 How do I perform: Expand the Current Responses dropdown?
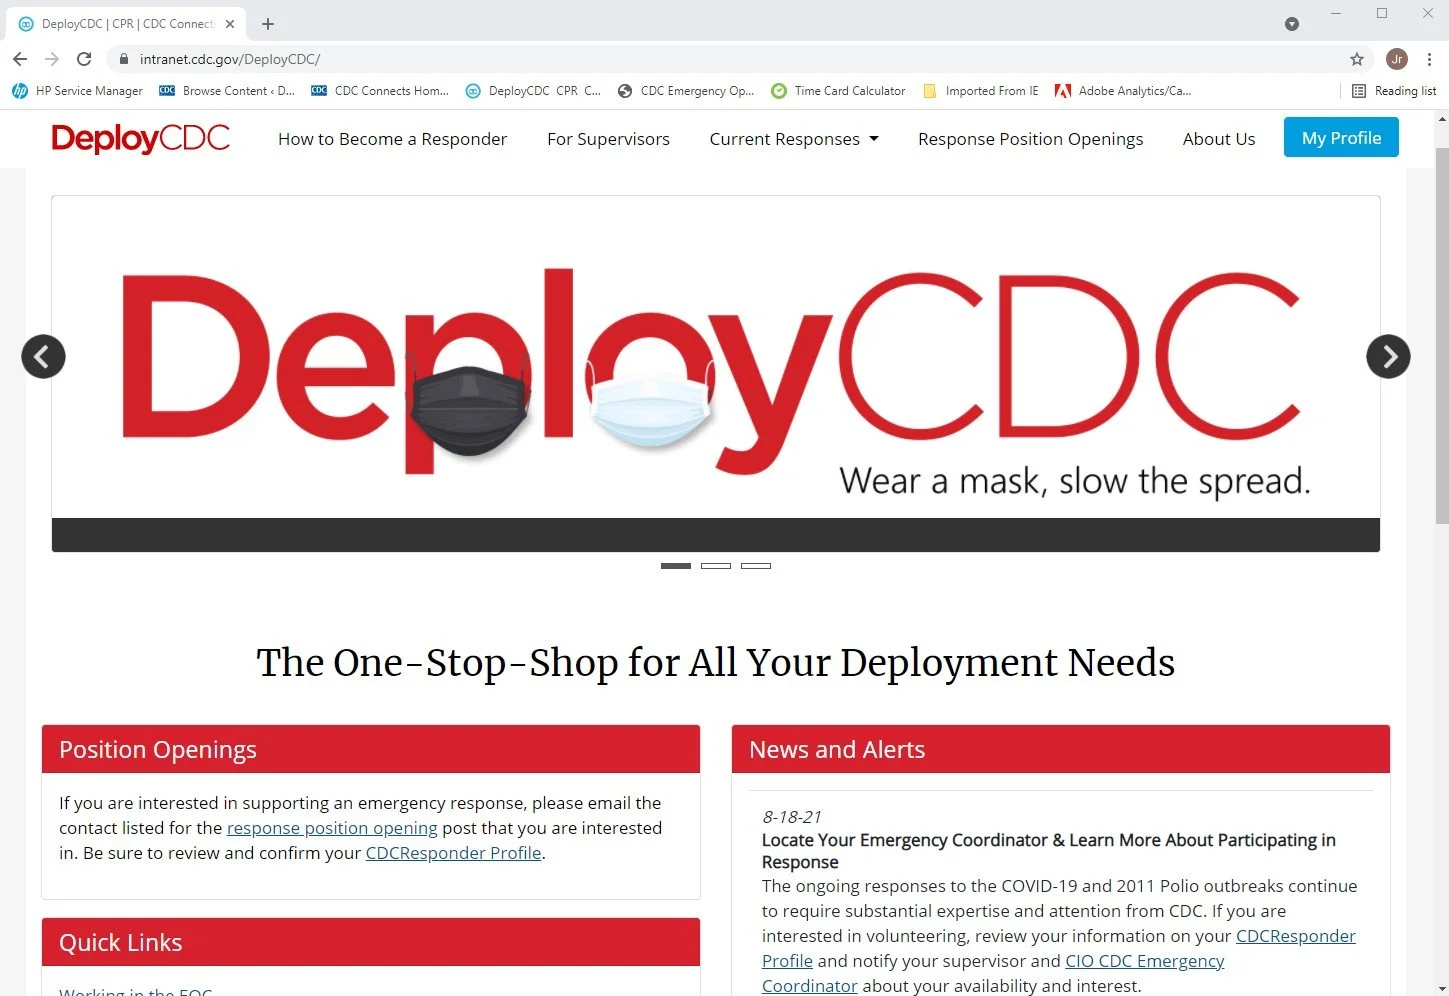pyautogui.click(x=794, y=139)
